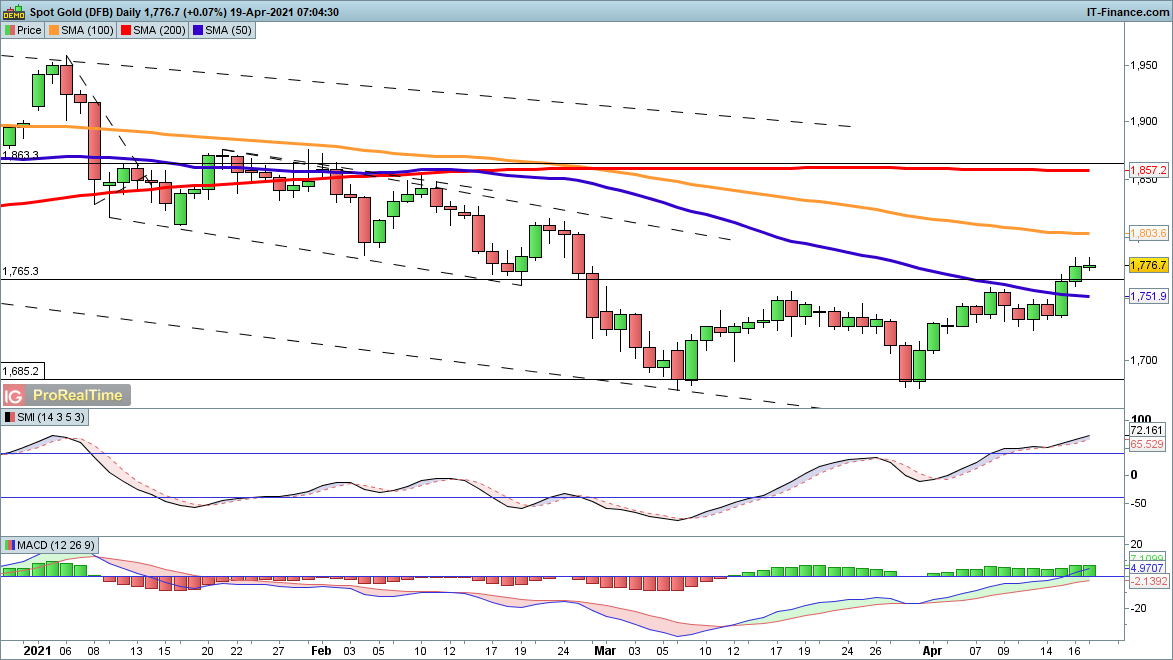The width and height of the screenshot is (1173, 660).
Task: Click the blue SMA (50) color square
Action: click(x=201, y=30)
